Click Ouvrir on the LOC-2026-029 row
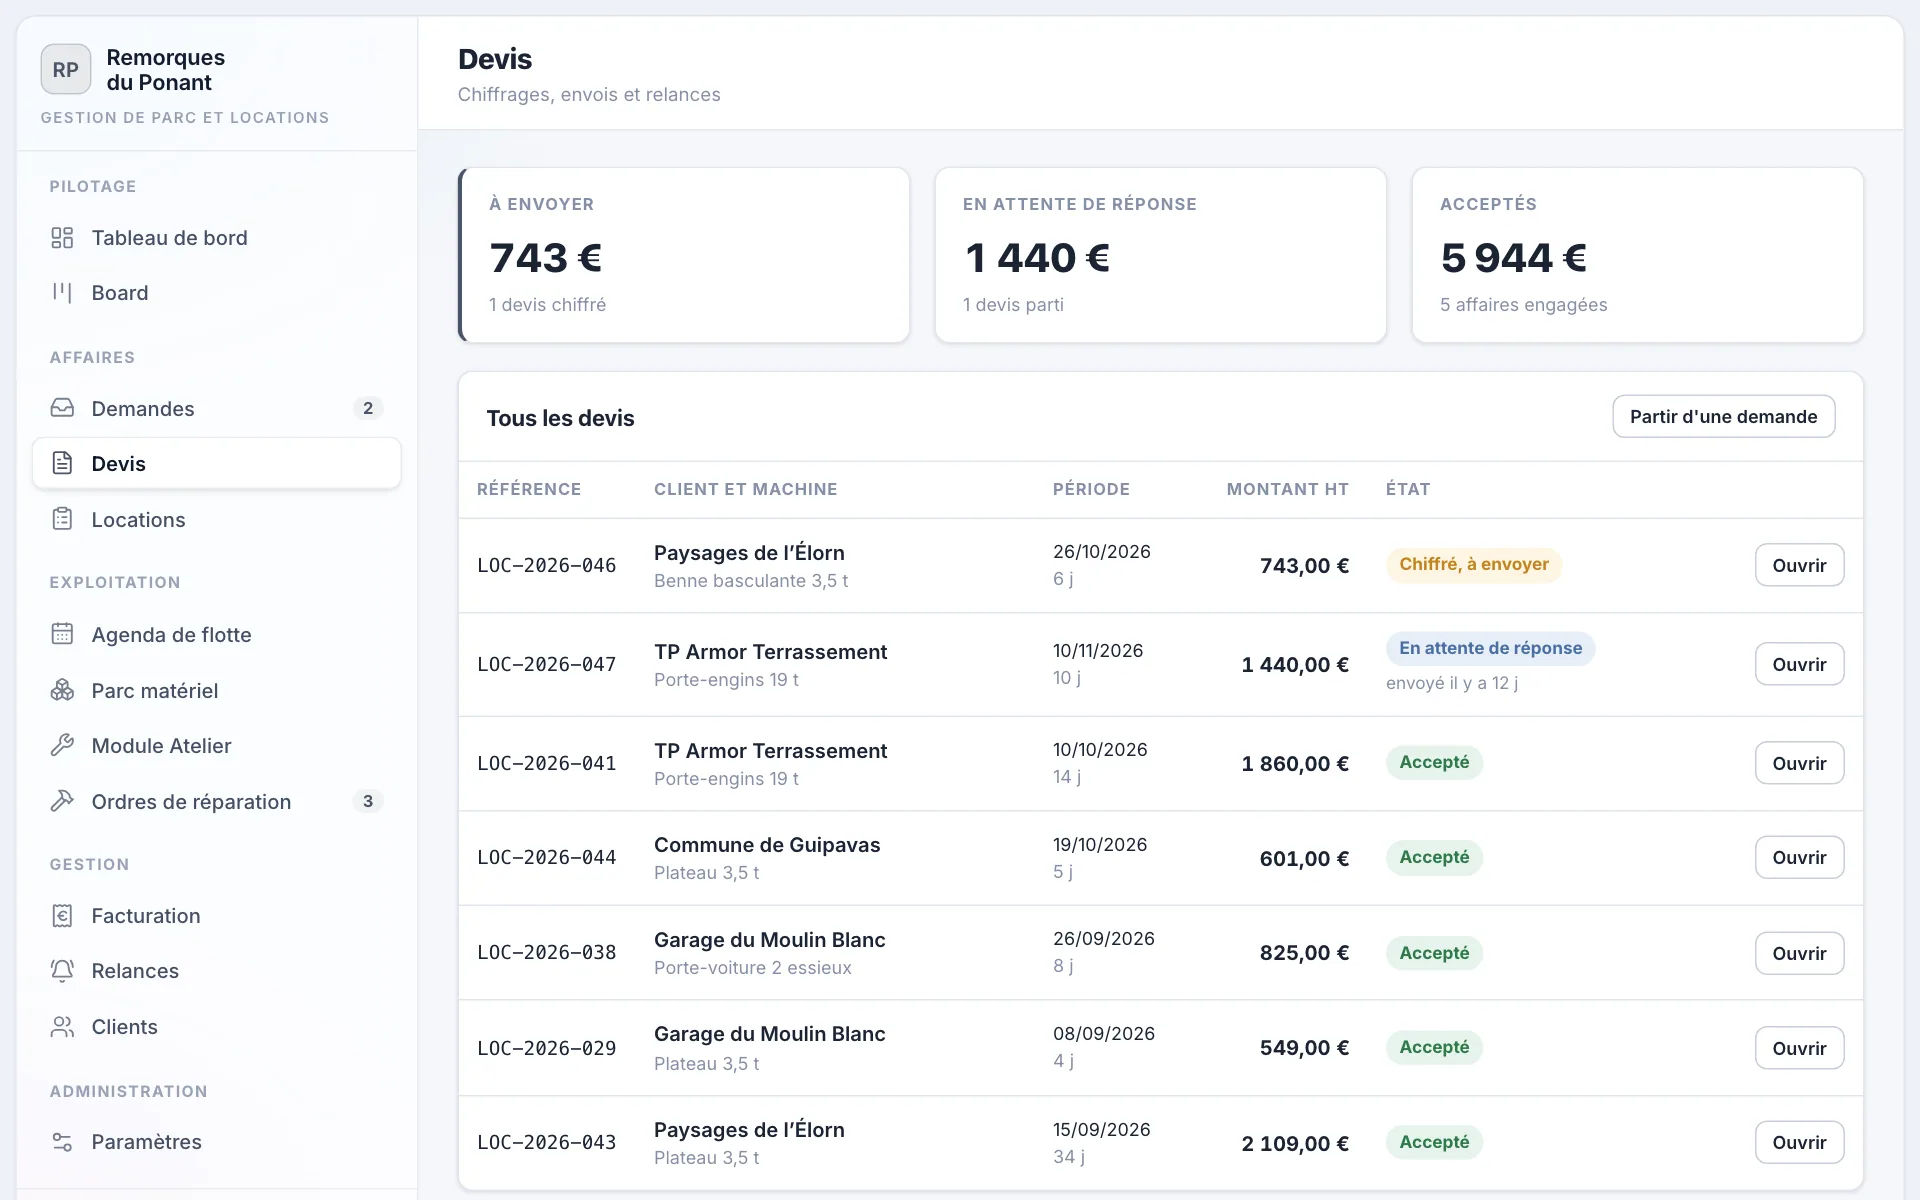Viewport: 1920px width, 1200px height. pyautogui.click(x=1799, y=1048)
